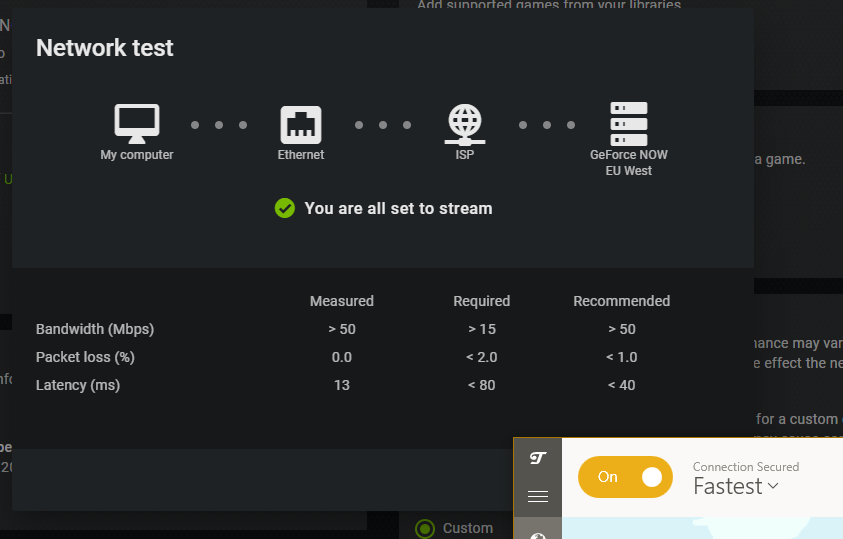
Task: Click the TunnelBear logo icon
Action: [x=538, y=459]
